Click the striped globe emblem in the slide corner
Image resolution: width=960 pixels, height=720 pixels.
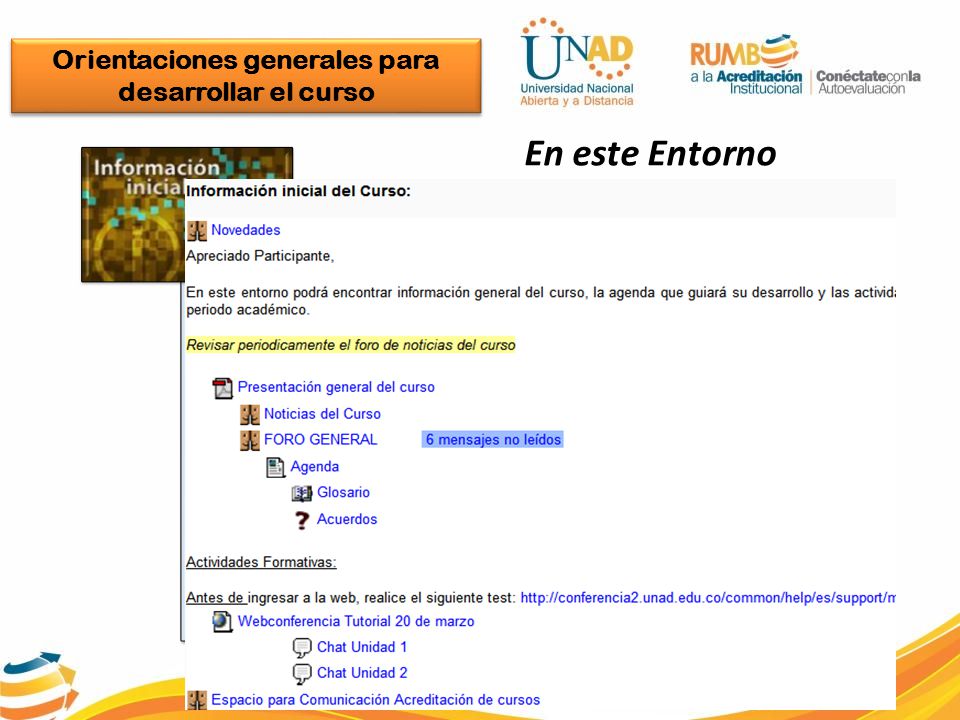[x=38, y=686]
